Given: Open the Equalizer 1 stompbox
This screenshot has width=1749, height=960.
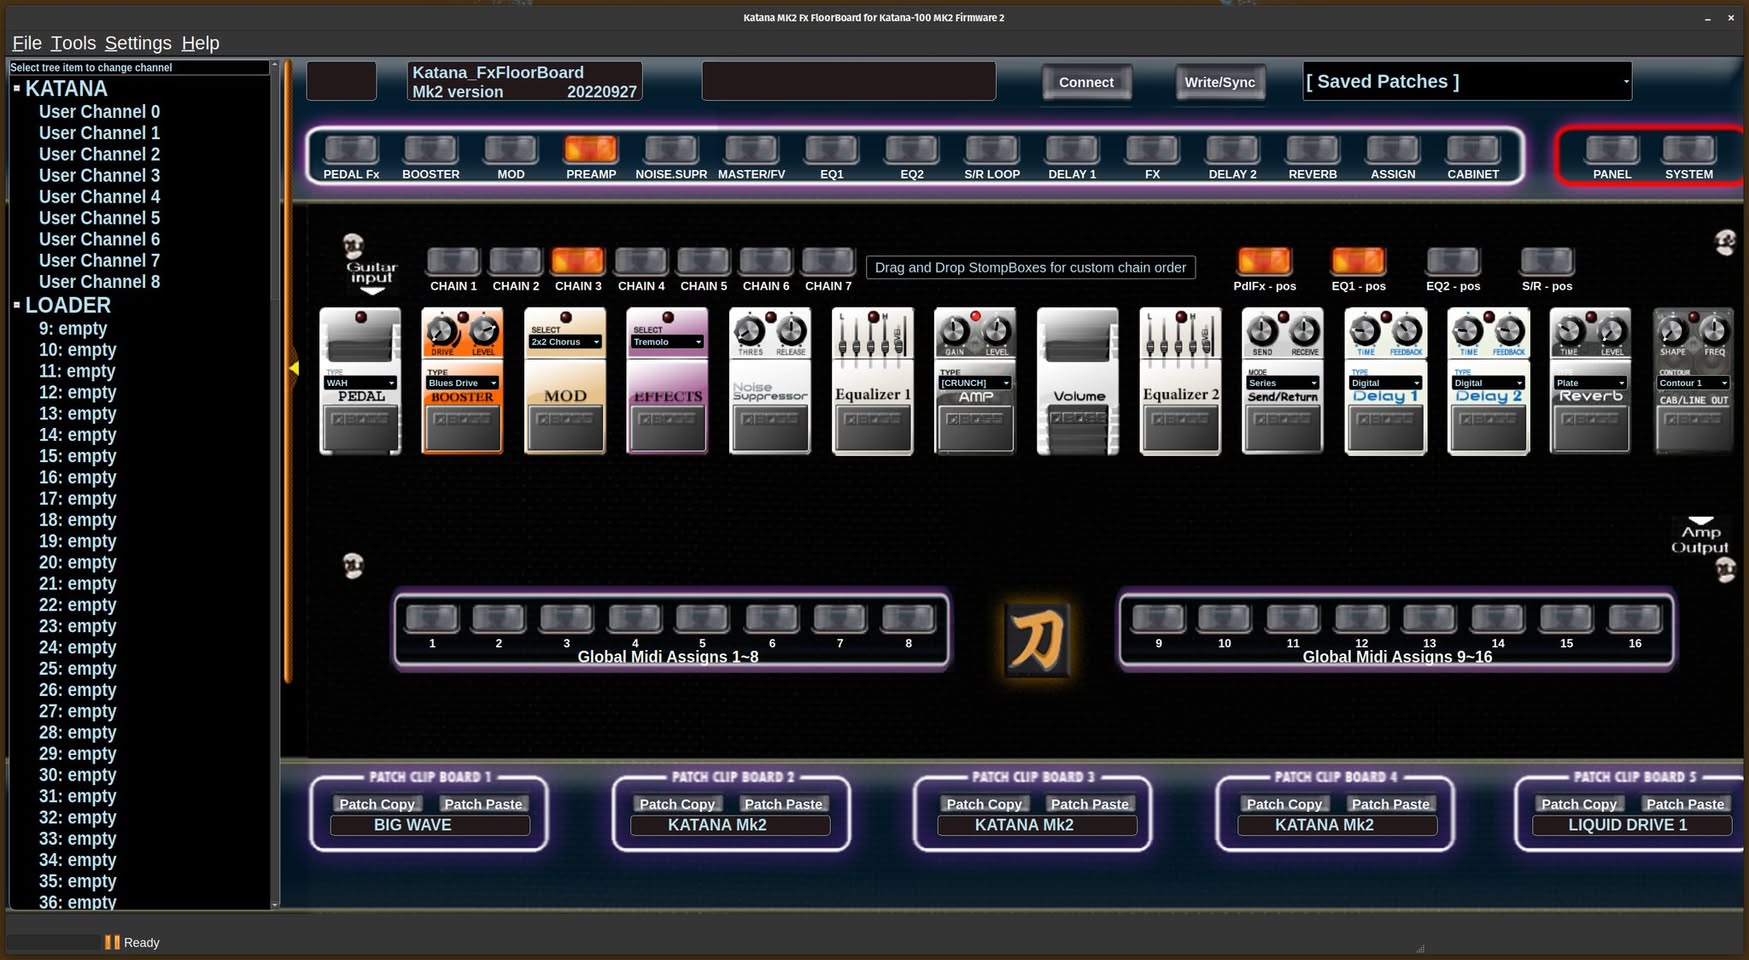Looking at the screenshot, I should (873, 381).
